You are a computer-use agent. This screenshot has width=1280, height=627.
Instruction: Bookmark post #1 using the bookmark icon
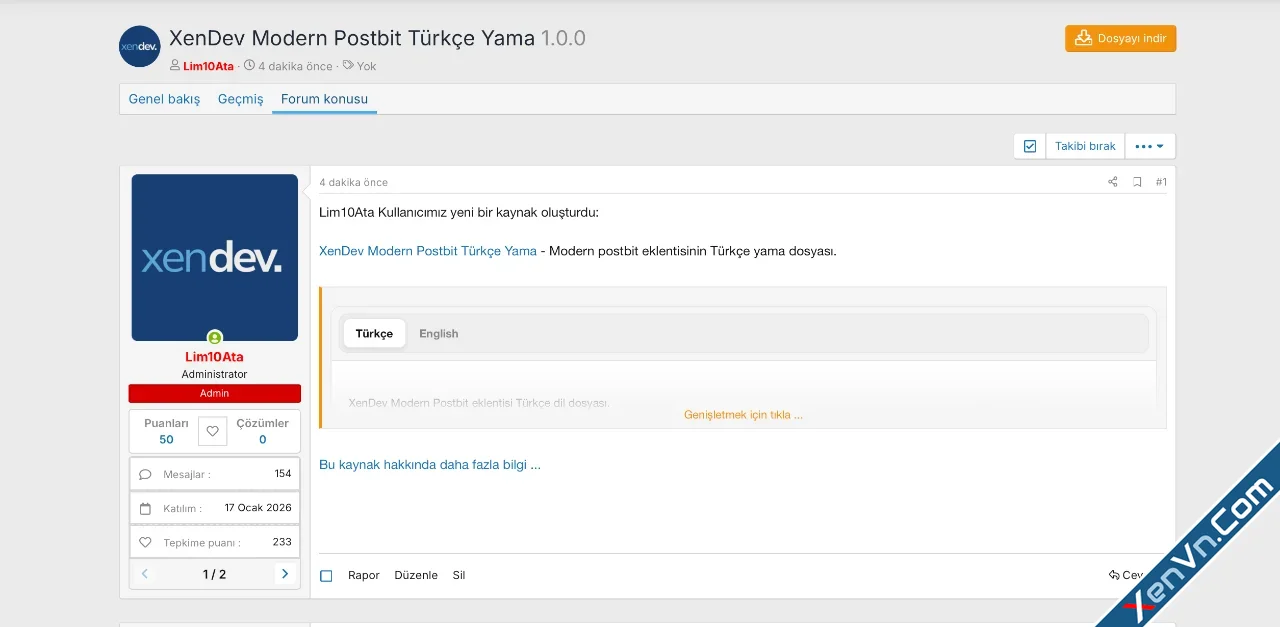click(x=1136, y=182)
